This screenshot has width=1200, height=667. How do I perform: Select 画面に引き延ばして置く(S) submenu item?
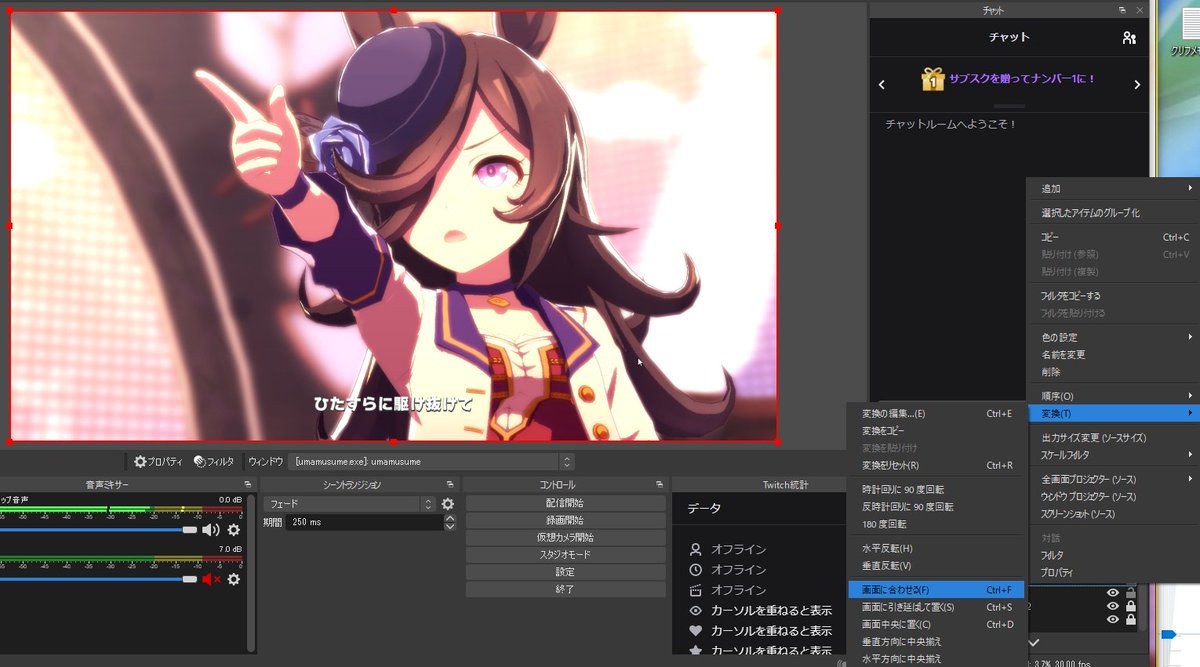coord(936,607)
